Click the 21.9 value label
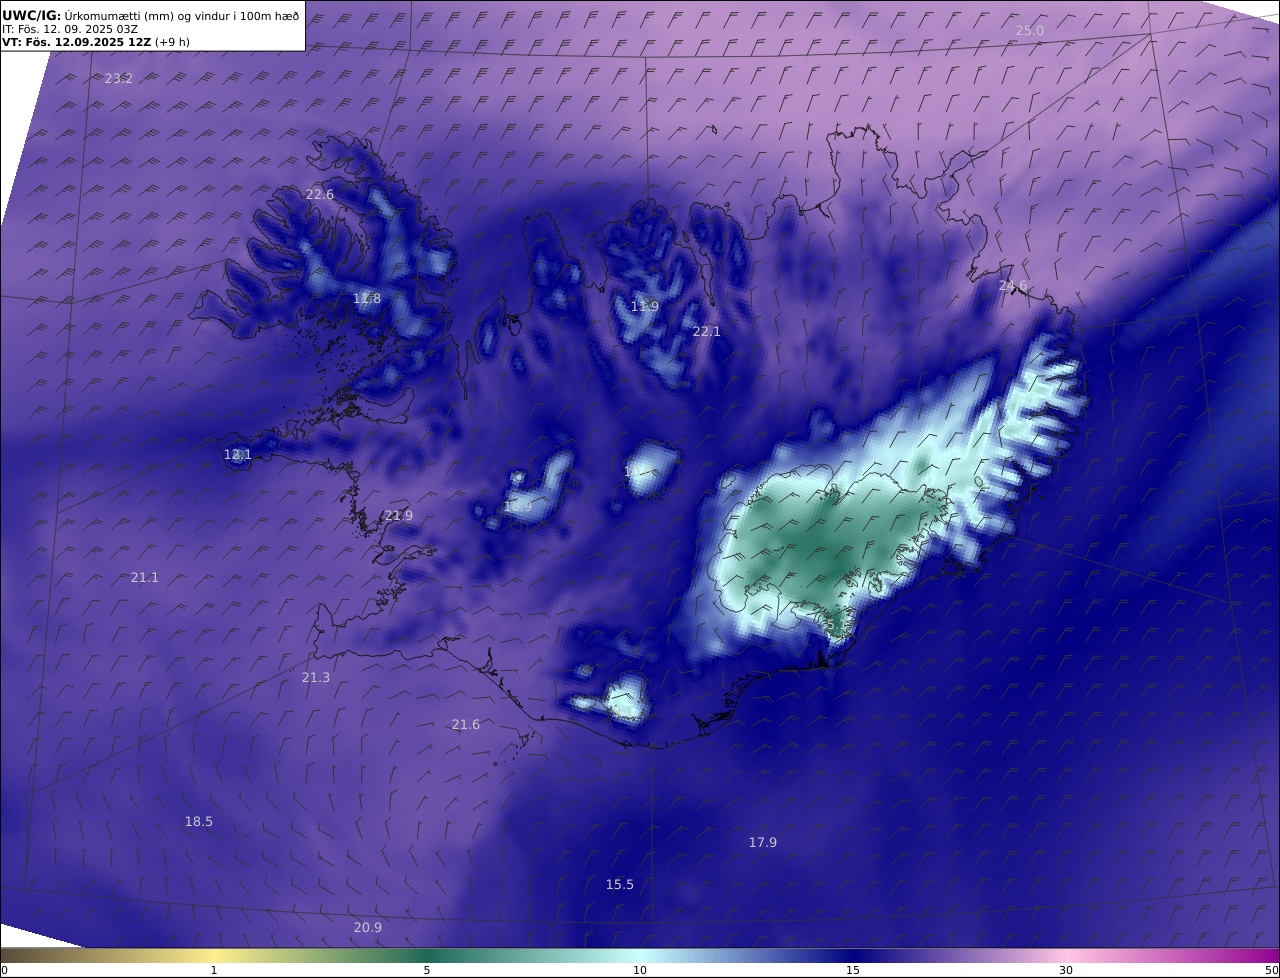Viewport: 1280px width, 978px height. 399,515
